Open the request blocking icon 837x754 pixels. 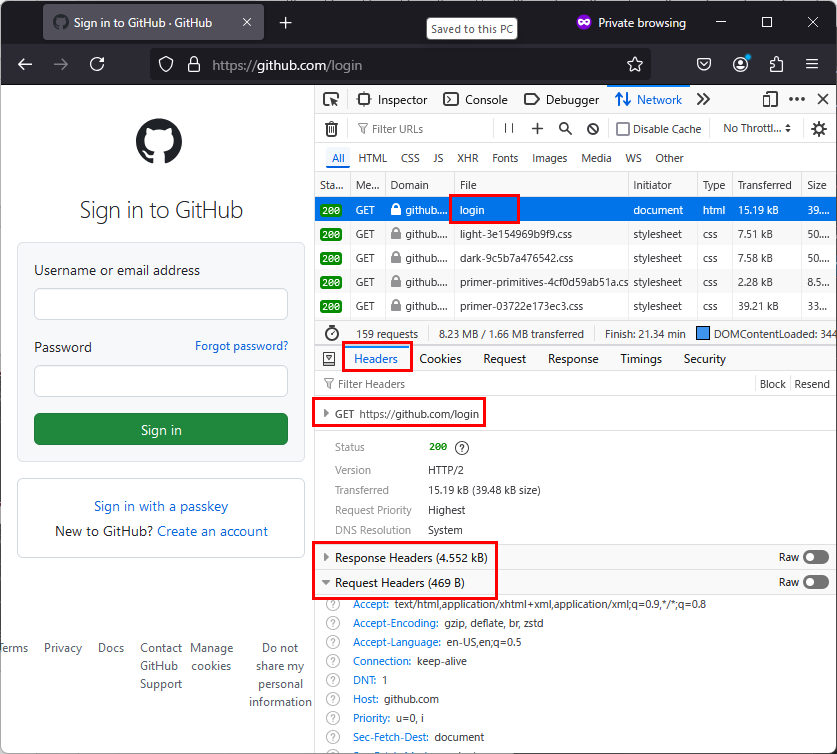593,129
